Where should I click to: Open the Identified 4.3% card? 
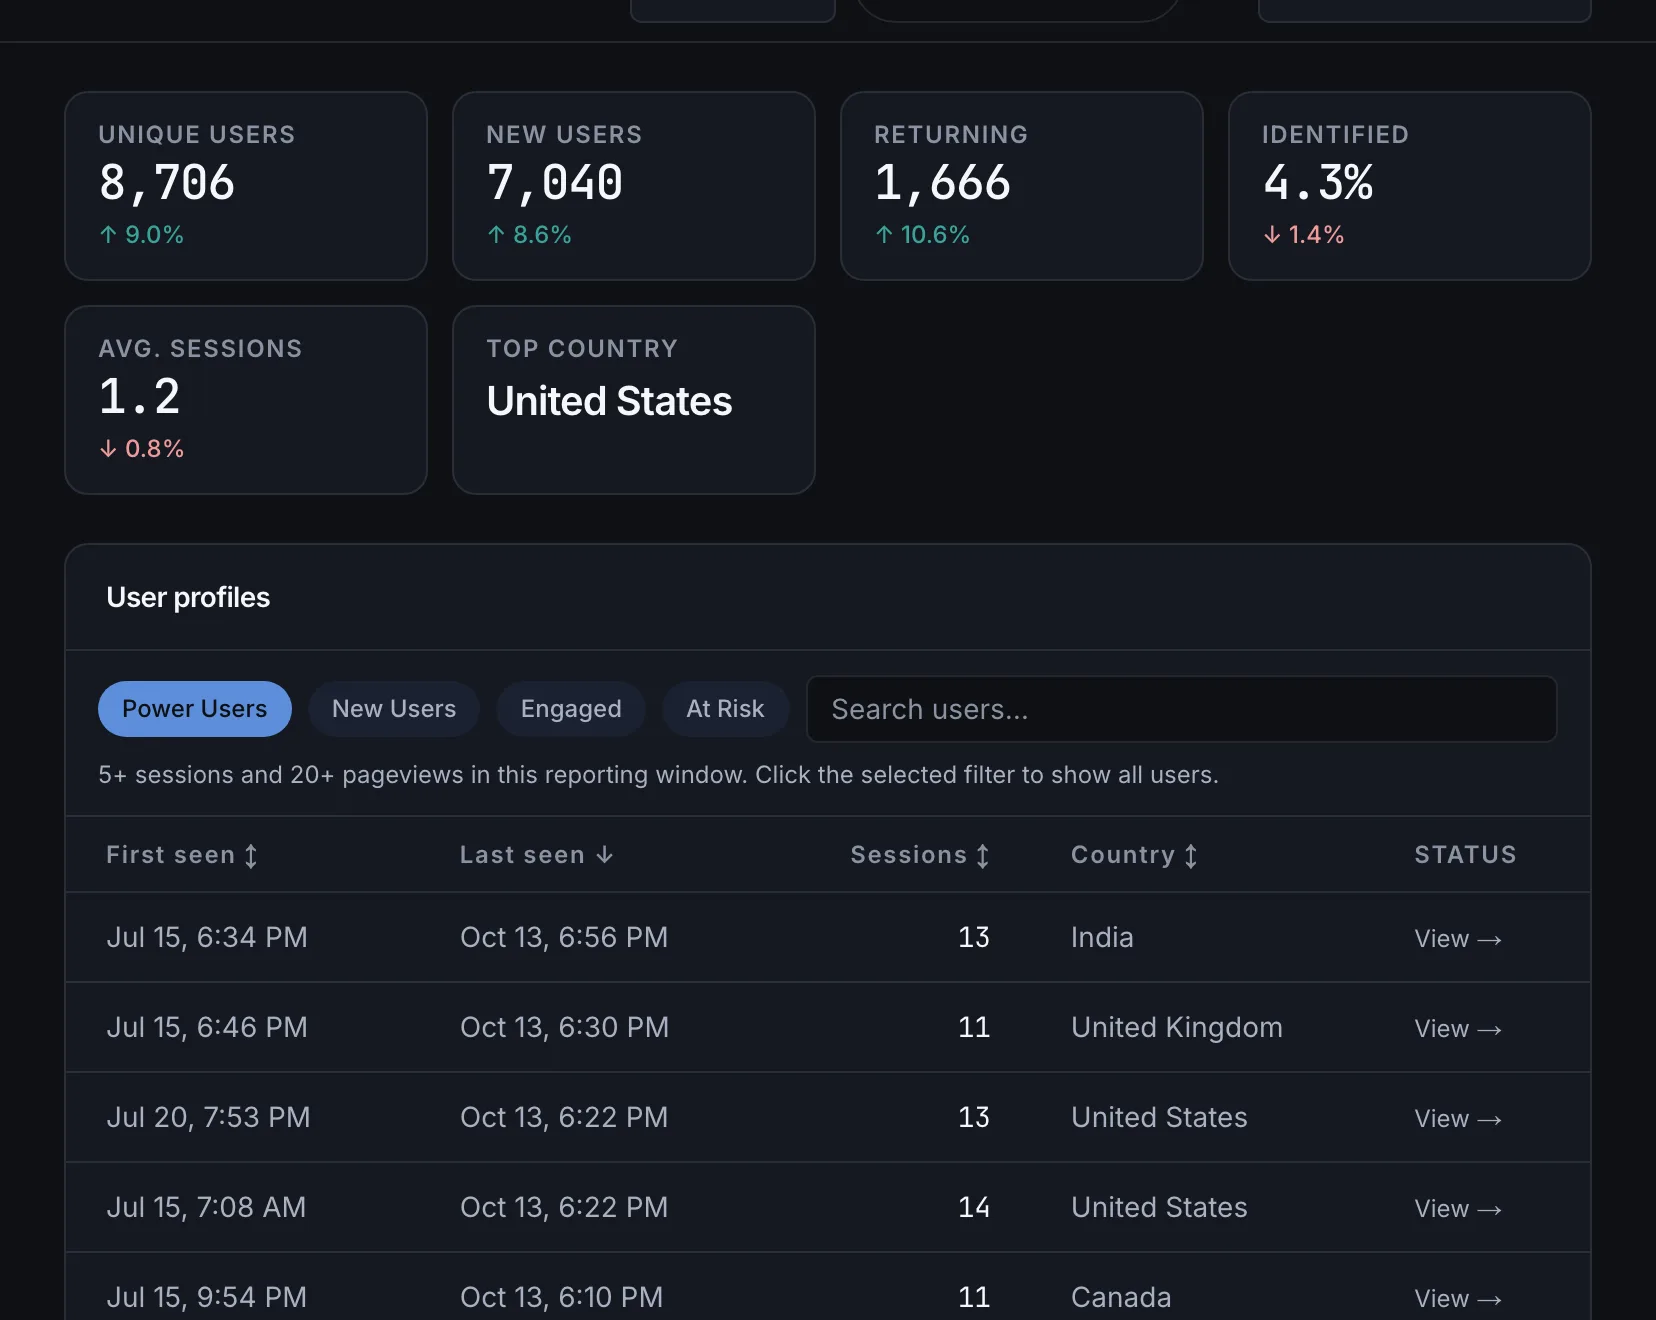pos(1410,186)
